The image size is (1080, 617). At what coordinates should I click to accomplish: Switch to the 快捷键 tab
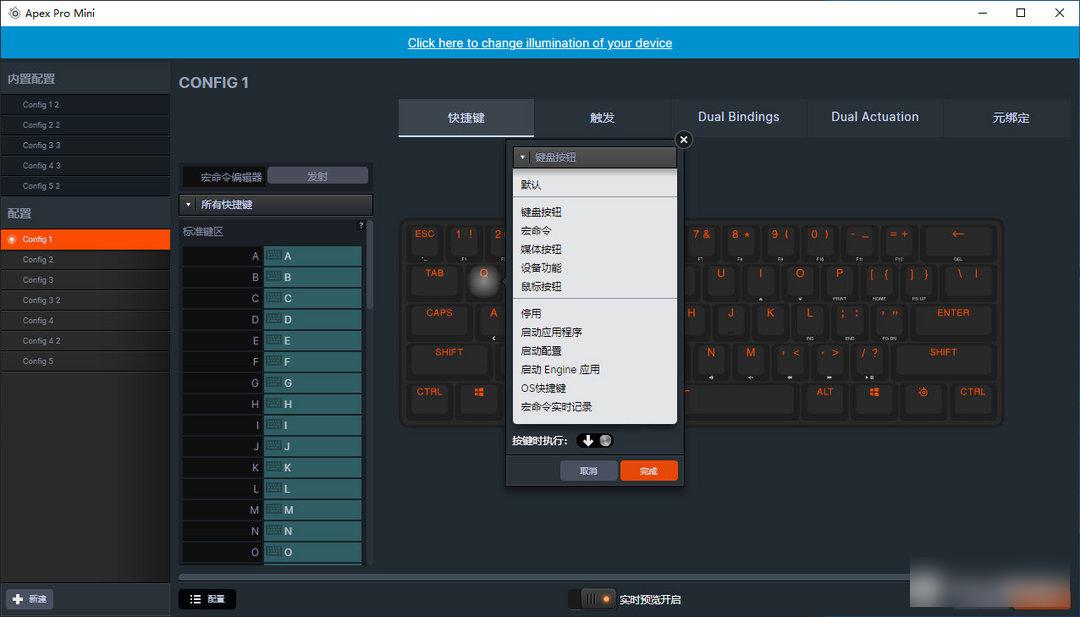pos(466,118)
